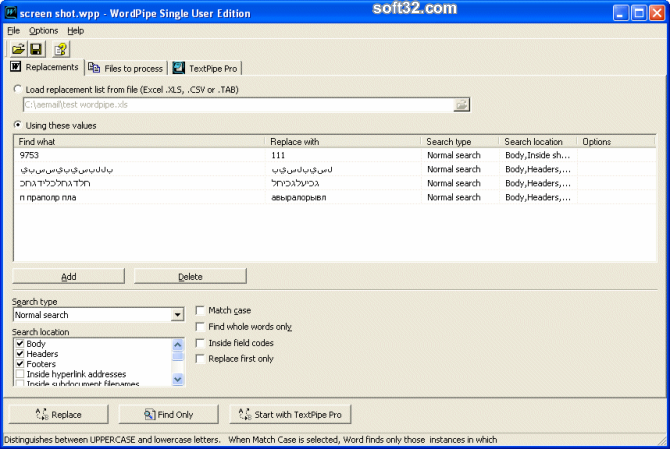Maximize the WordPipe window

pyautogui.click(x=639, y=13)
